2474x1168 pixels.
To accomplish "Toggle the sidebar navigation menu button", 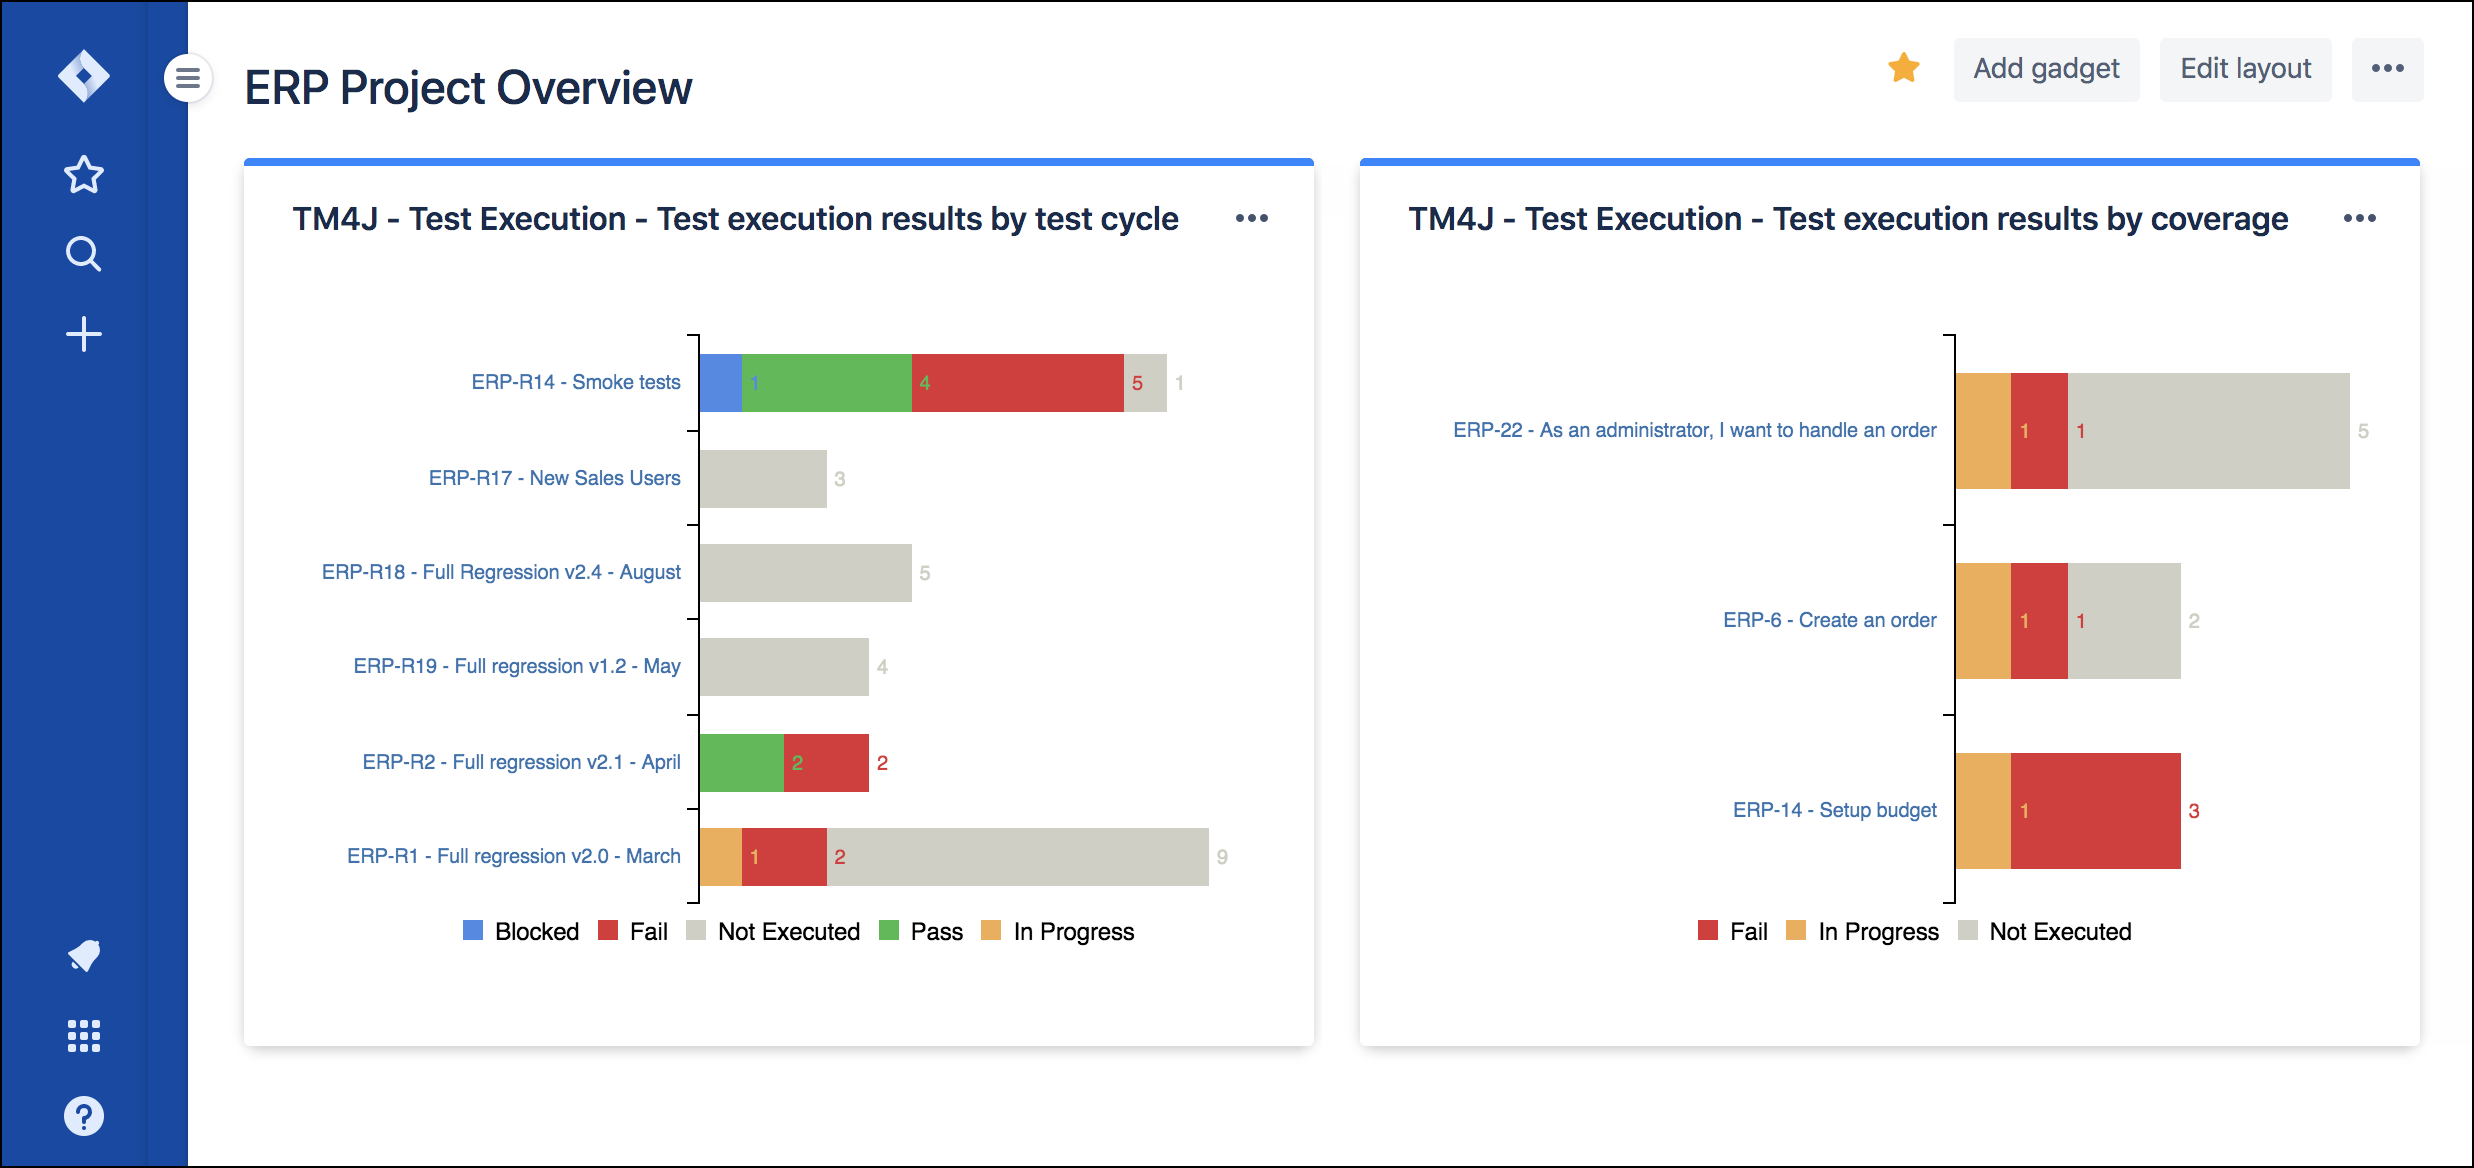I will pyautogui.click(x=188, y=78).
